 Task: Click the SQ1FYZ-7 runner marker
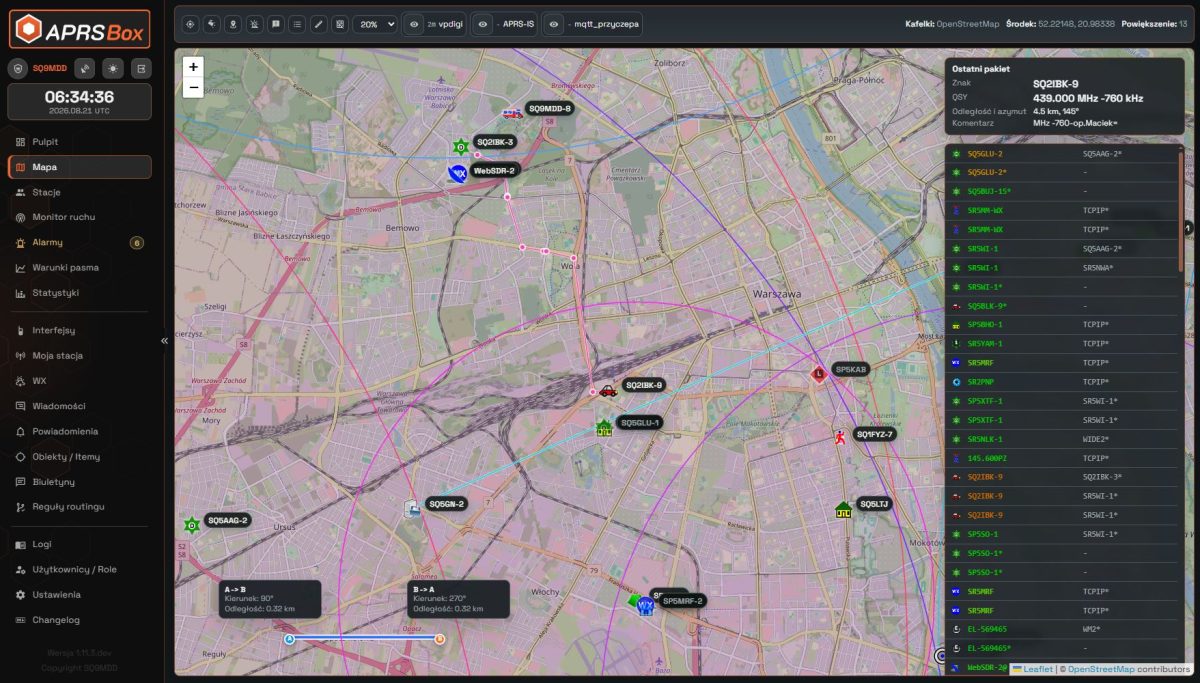841,437
